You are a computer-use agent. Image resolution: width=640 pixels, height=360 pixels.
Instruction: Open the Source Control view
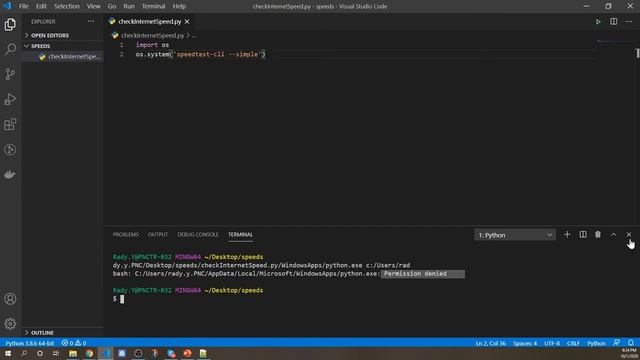pos(10,74)
